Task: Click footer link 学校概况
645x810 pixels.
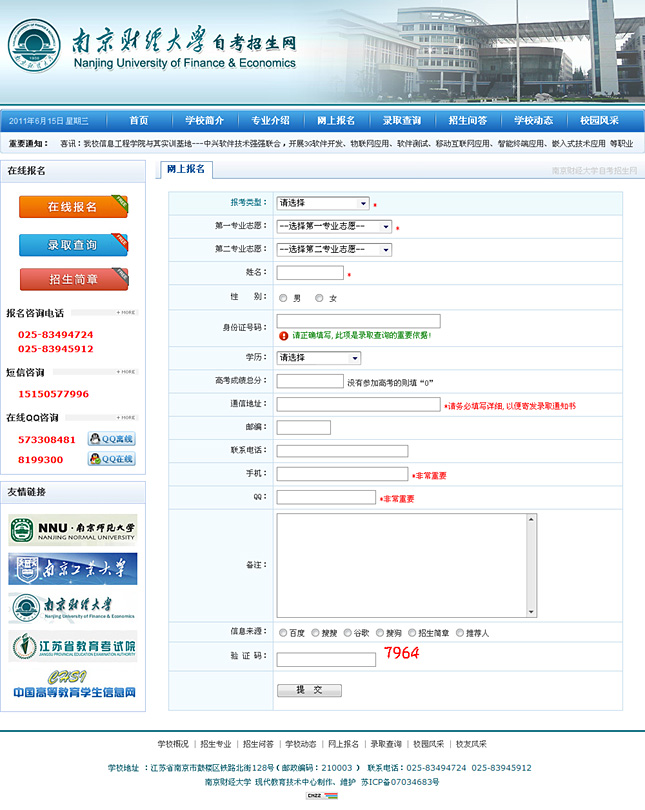Action: (173, 744)
